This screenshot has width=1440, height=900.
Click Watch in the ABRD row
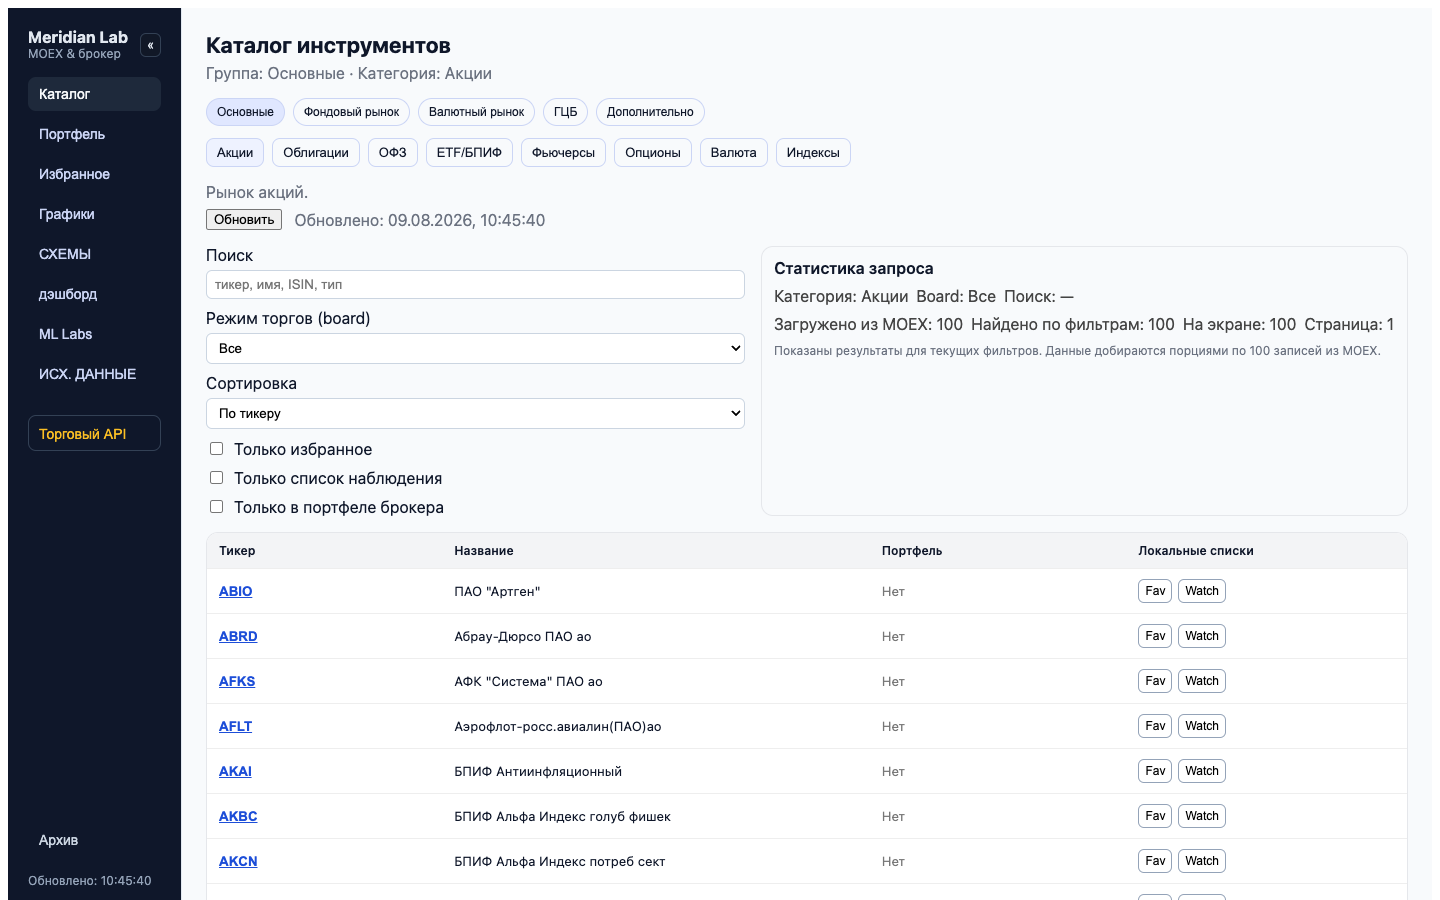tap(1202, 636)
